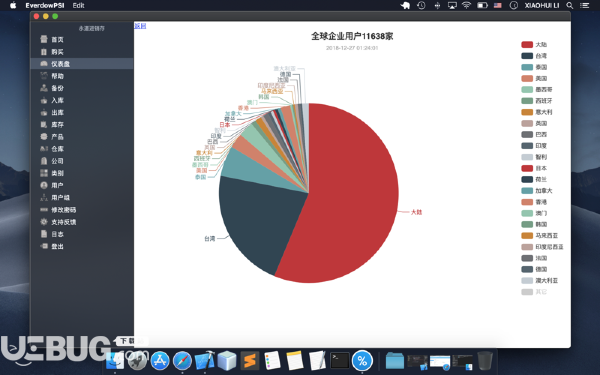The image size is (600, 375).
Task: Open the 购买 purchase icon in sidebar
Action: pos(44,51)
